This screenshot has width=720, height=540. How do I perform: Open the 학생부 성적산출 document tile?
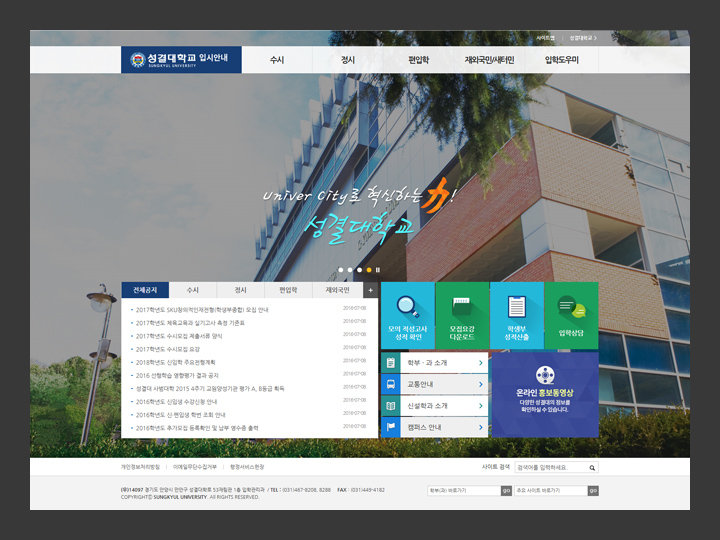(517, 315)
